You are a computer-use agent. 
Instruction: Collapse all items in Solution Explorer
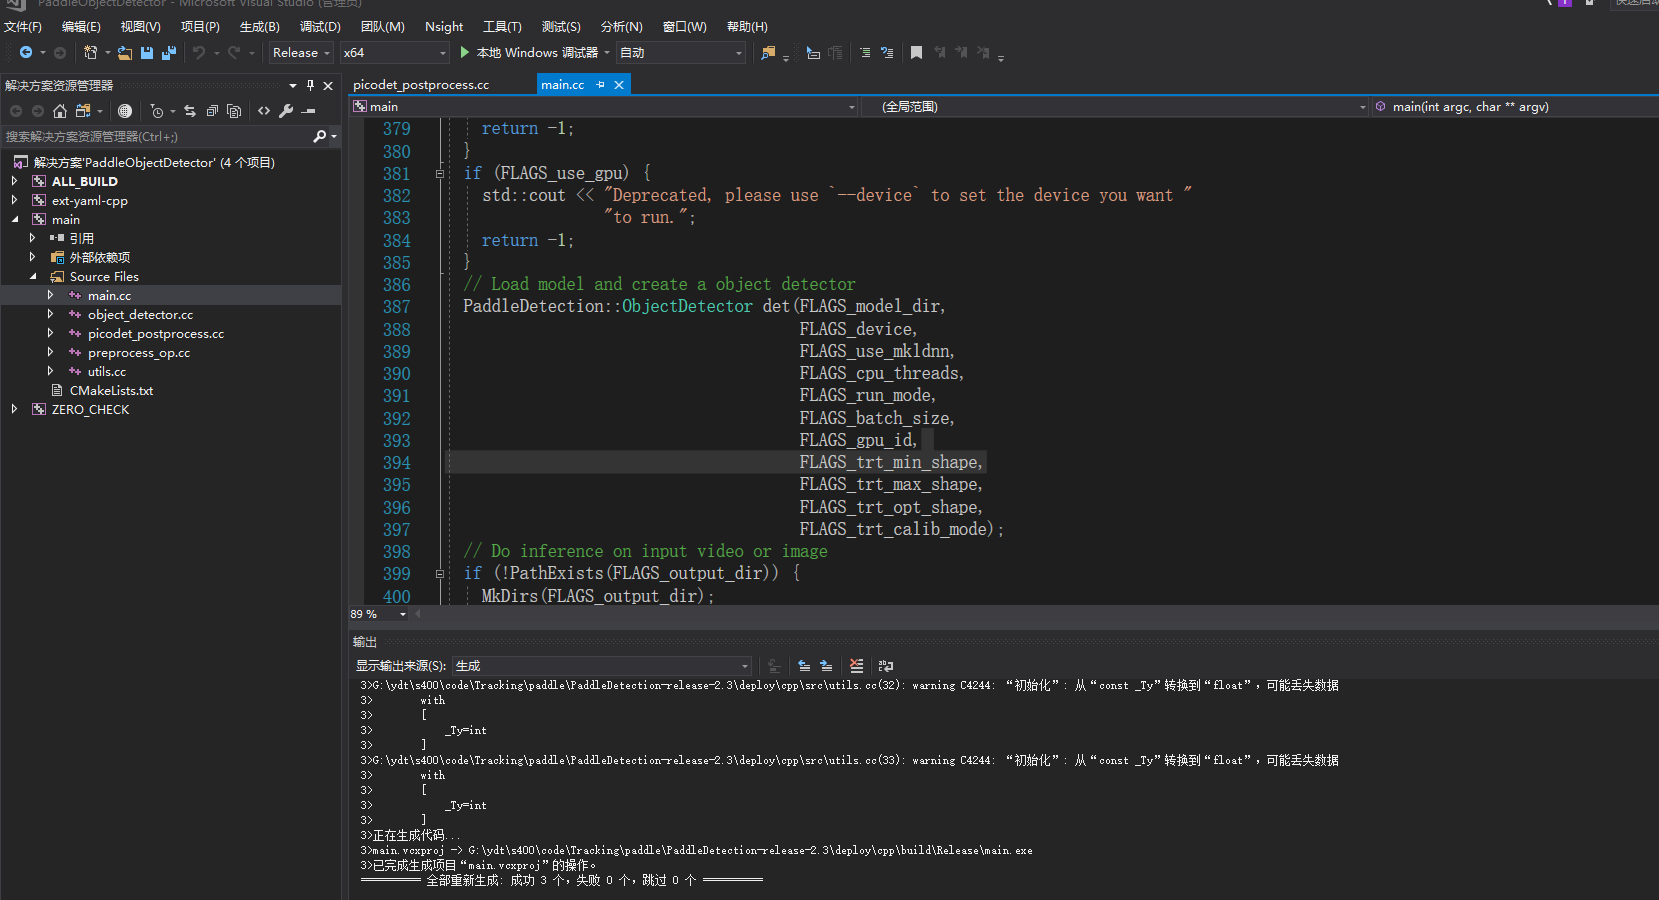click(212, 111)
